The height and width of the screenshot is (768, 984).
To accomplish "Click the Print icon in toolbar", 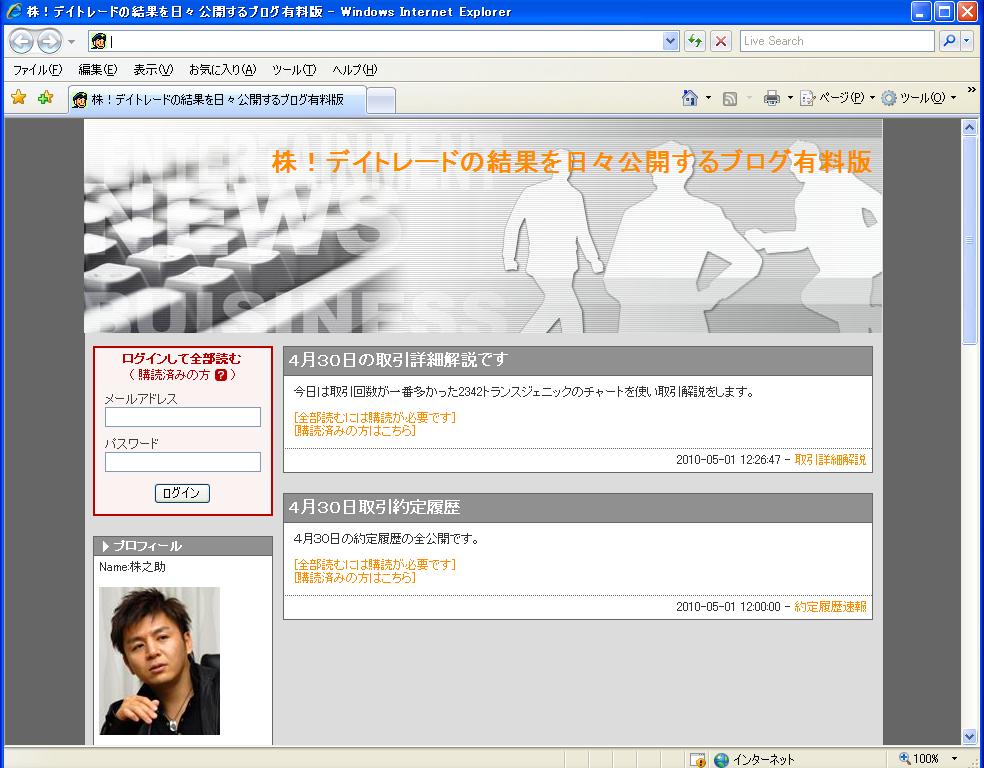I will tap(771, 98).
